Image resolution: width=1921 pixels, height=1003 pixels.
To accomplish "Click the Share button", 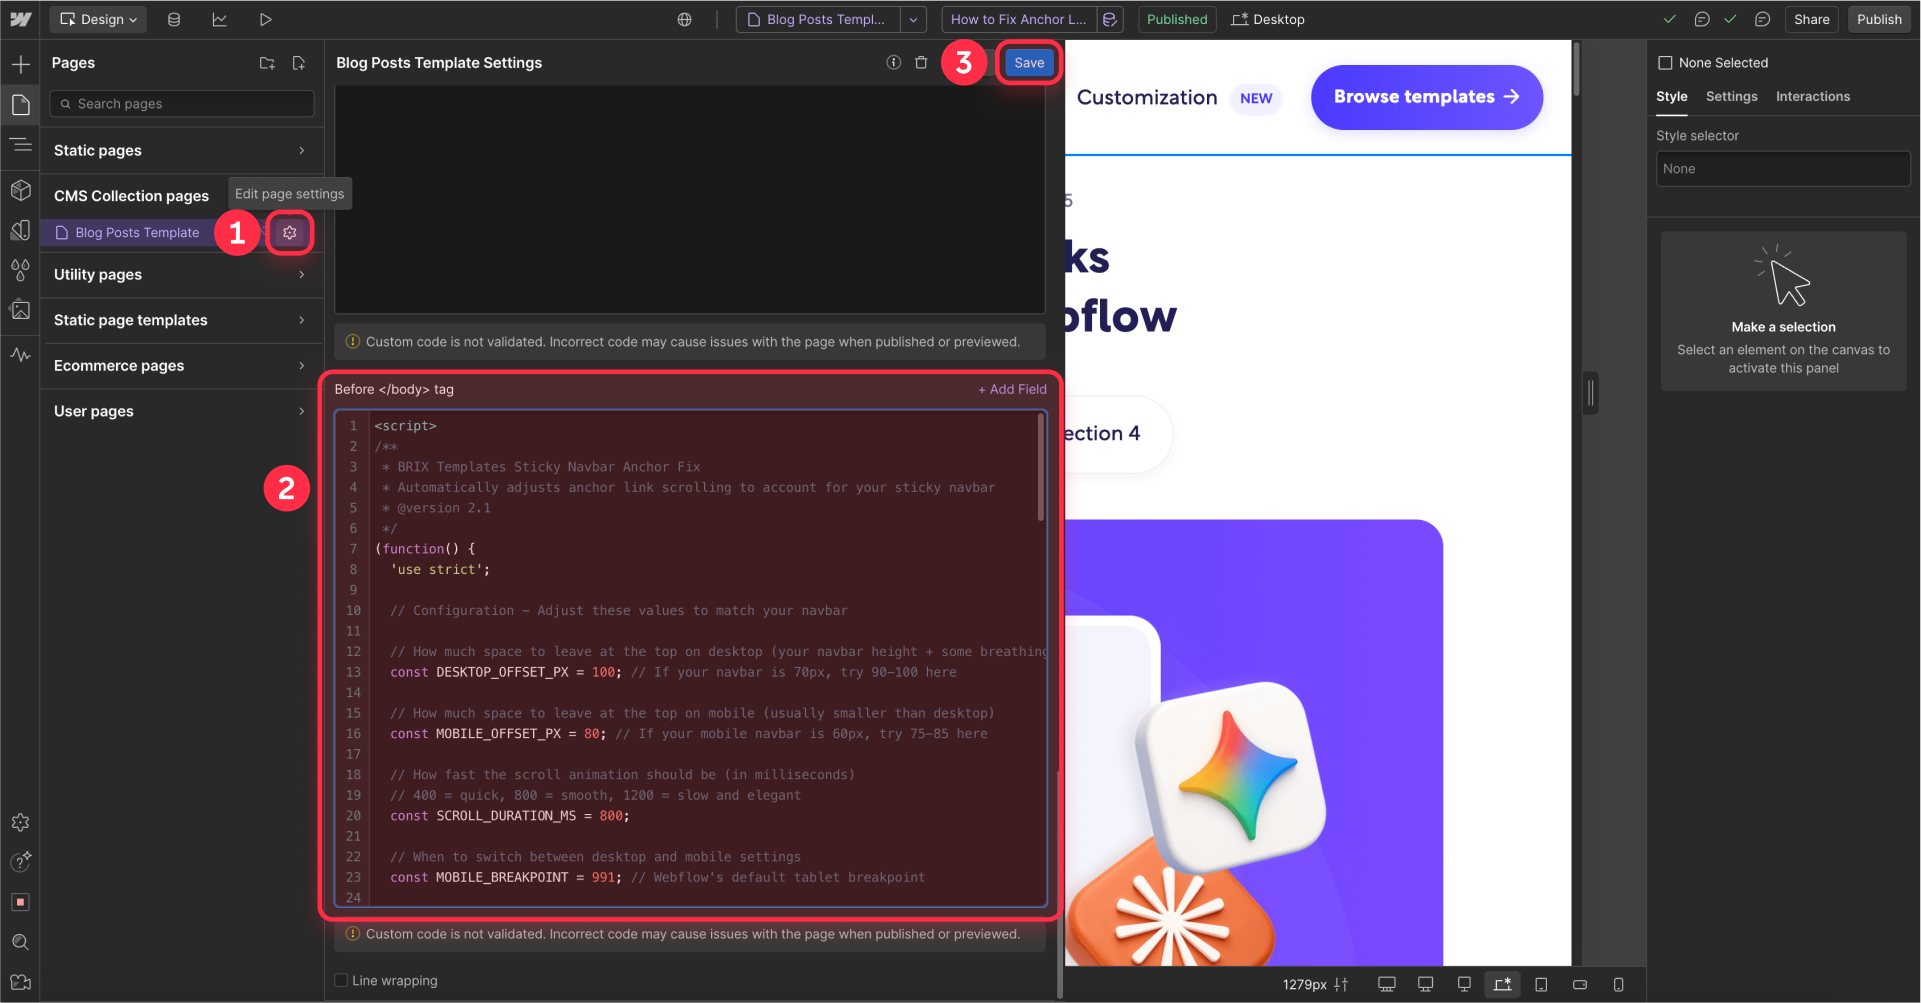I will [x=1811, y=19].
